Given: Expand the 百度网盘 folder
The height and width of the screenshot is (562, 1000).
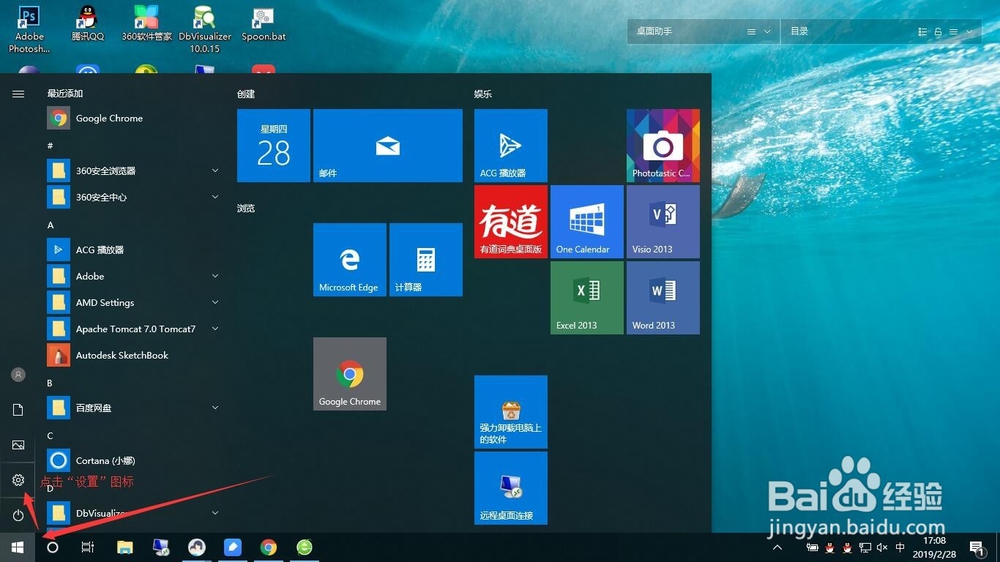Looking at the screenshot, I should 215,408.
